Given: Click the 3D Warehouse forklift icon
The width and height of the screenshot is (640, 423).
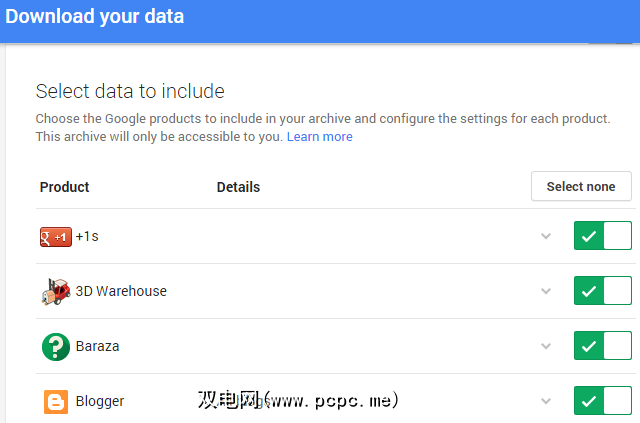Looking at the screenshot, I should (x=55, y=291).
